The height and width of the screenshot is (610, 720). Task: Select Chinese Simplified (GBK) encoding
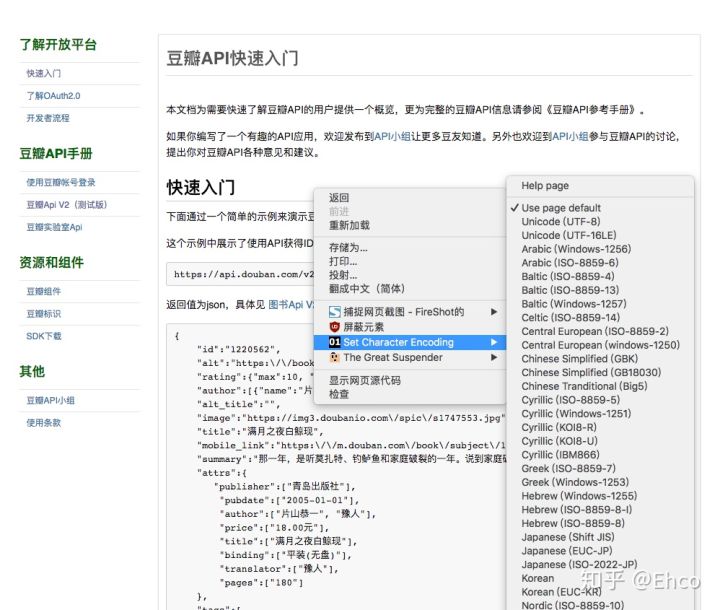pos(579,359)
